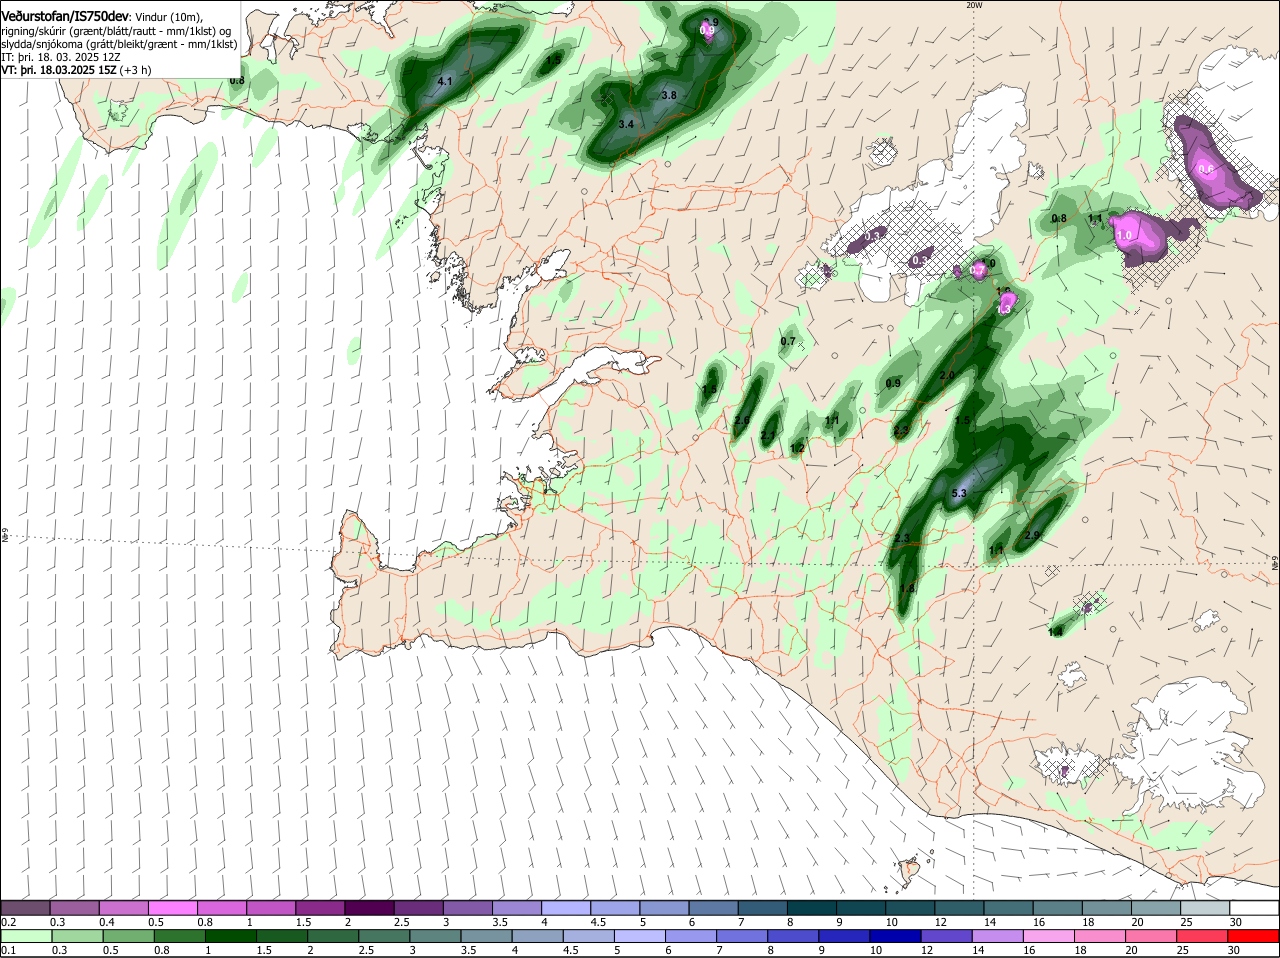
Task: Pick the grey-green 3–3.5 rain legend swatch
Action: click(435, 937)
